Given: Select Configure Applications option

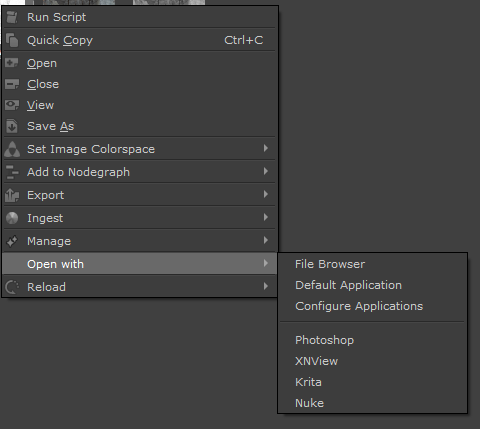Looking at the screenshot, I should tap(359, 306).
